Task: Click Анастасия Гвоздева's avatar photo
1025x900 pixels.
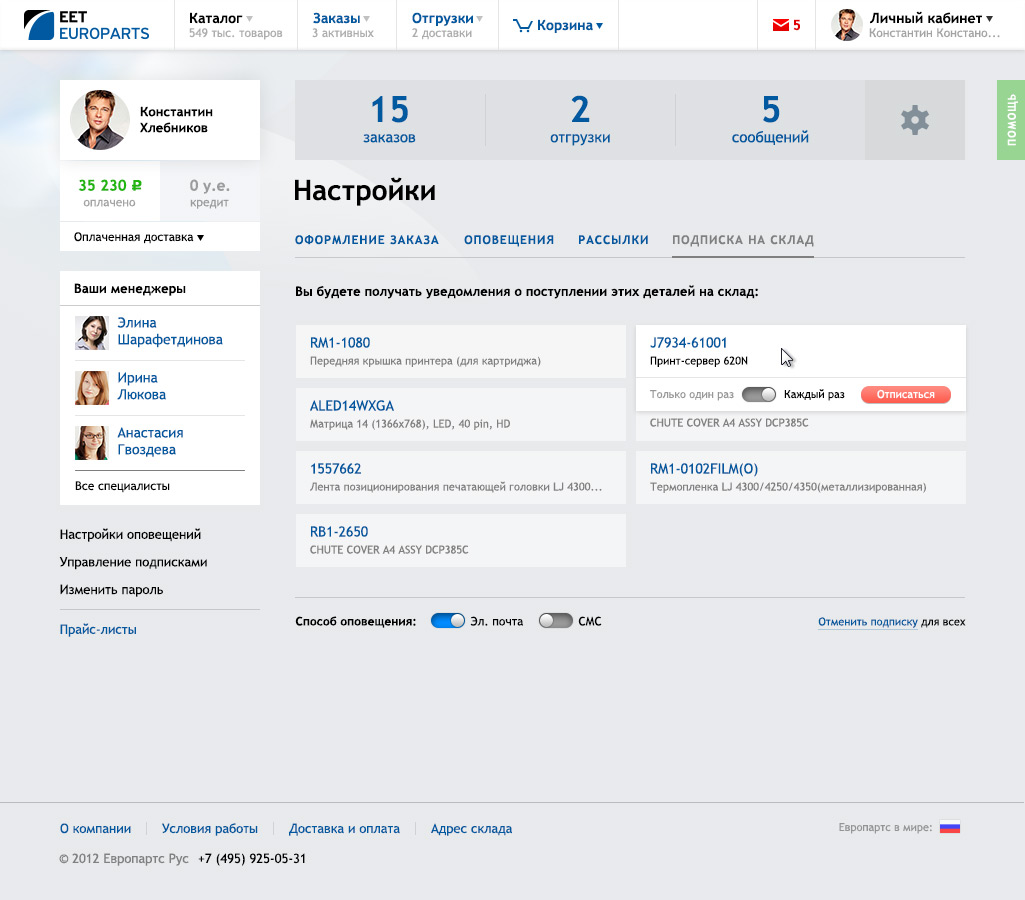Action: coord(92,442)
